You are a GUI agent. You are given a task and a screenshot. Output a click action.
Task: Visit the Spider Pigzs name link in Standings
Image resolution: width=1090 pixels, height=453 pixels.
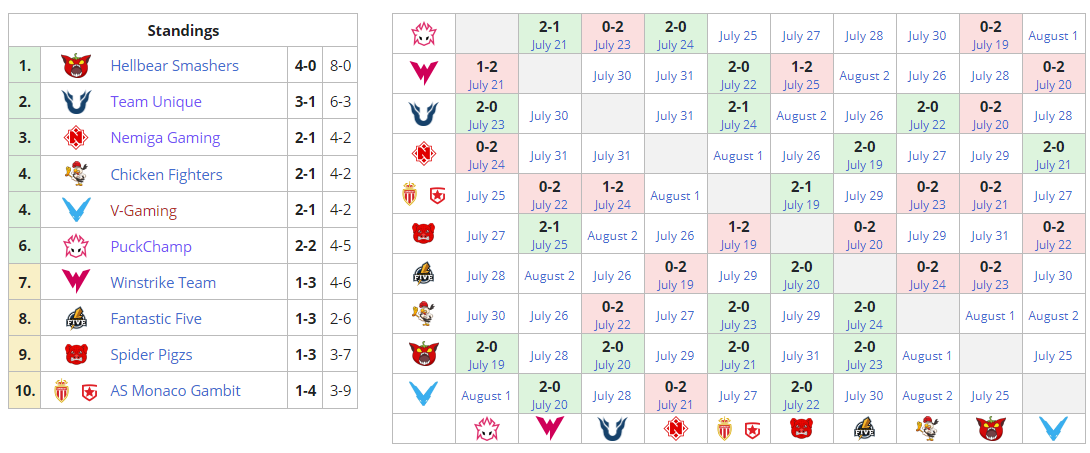151,355
